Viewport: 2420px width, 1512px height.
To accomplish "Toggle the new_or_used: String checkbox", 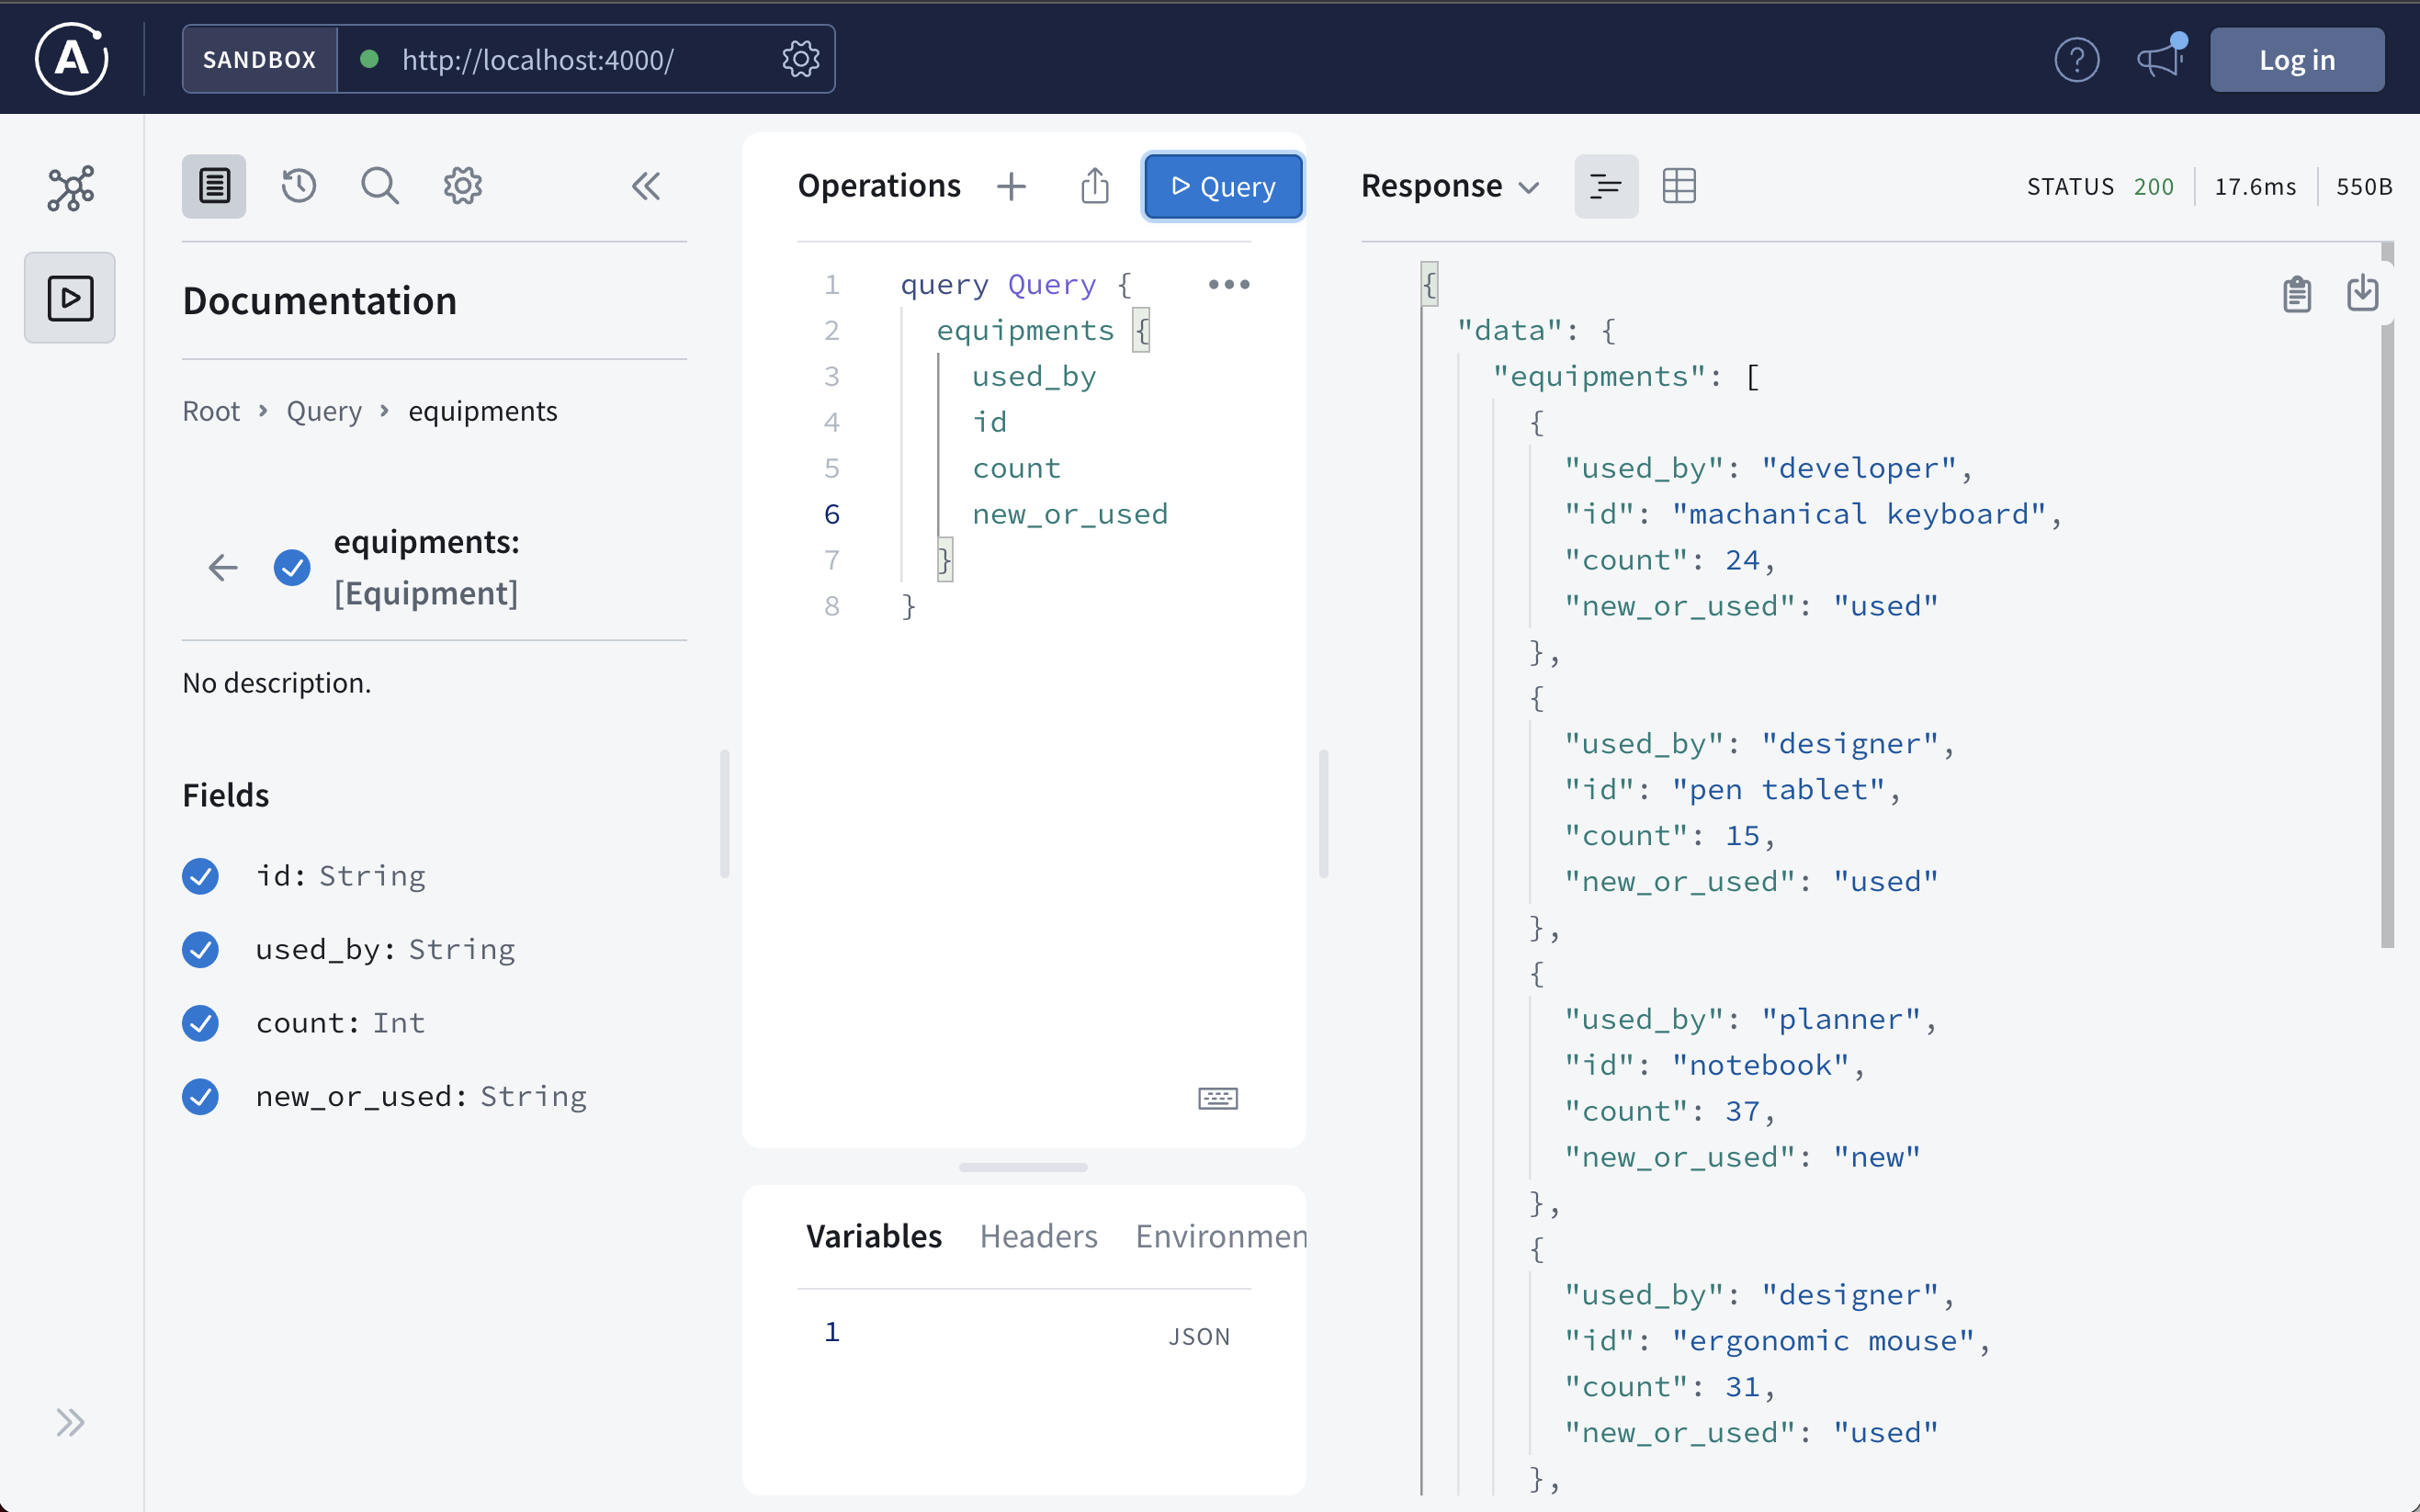I will point(201,1097).
